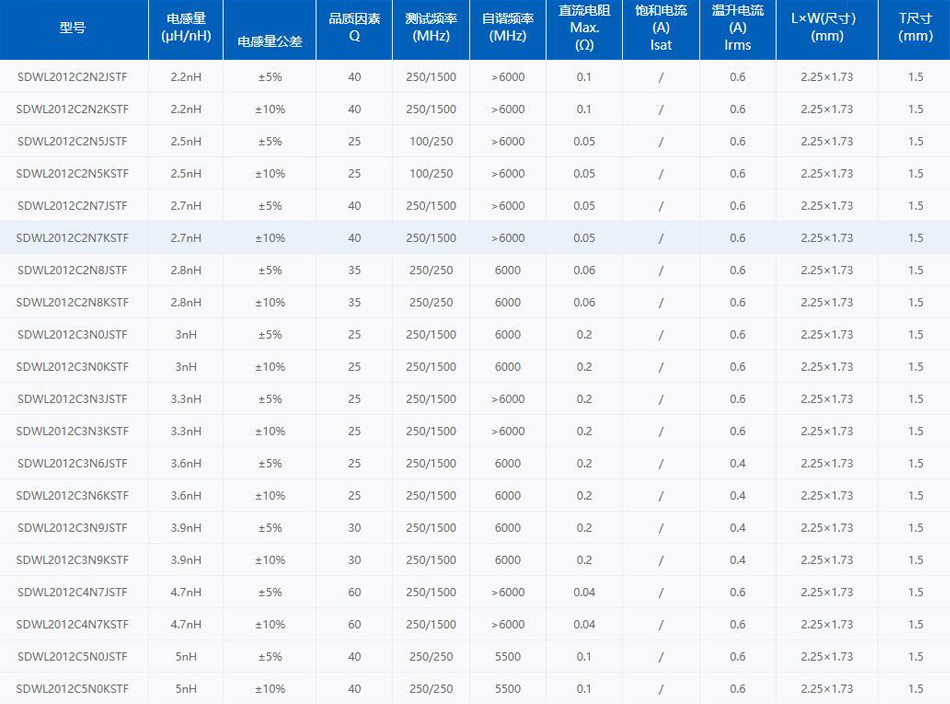The width and height of the screenshot is (950, 704).
Task: Click the 自谐频率 (MHz) column header
Action: pos(508,28)
